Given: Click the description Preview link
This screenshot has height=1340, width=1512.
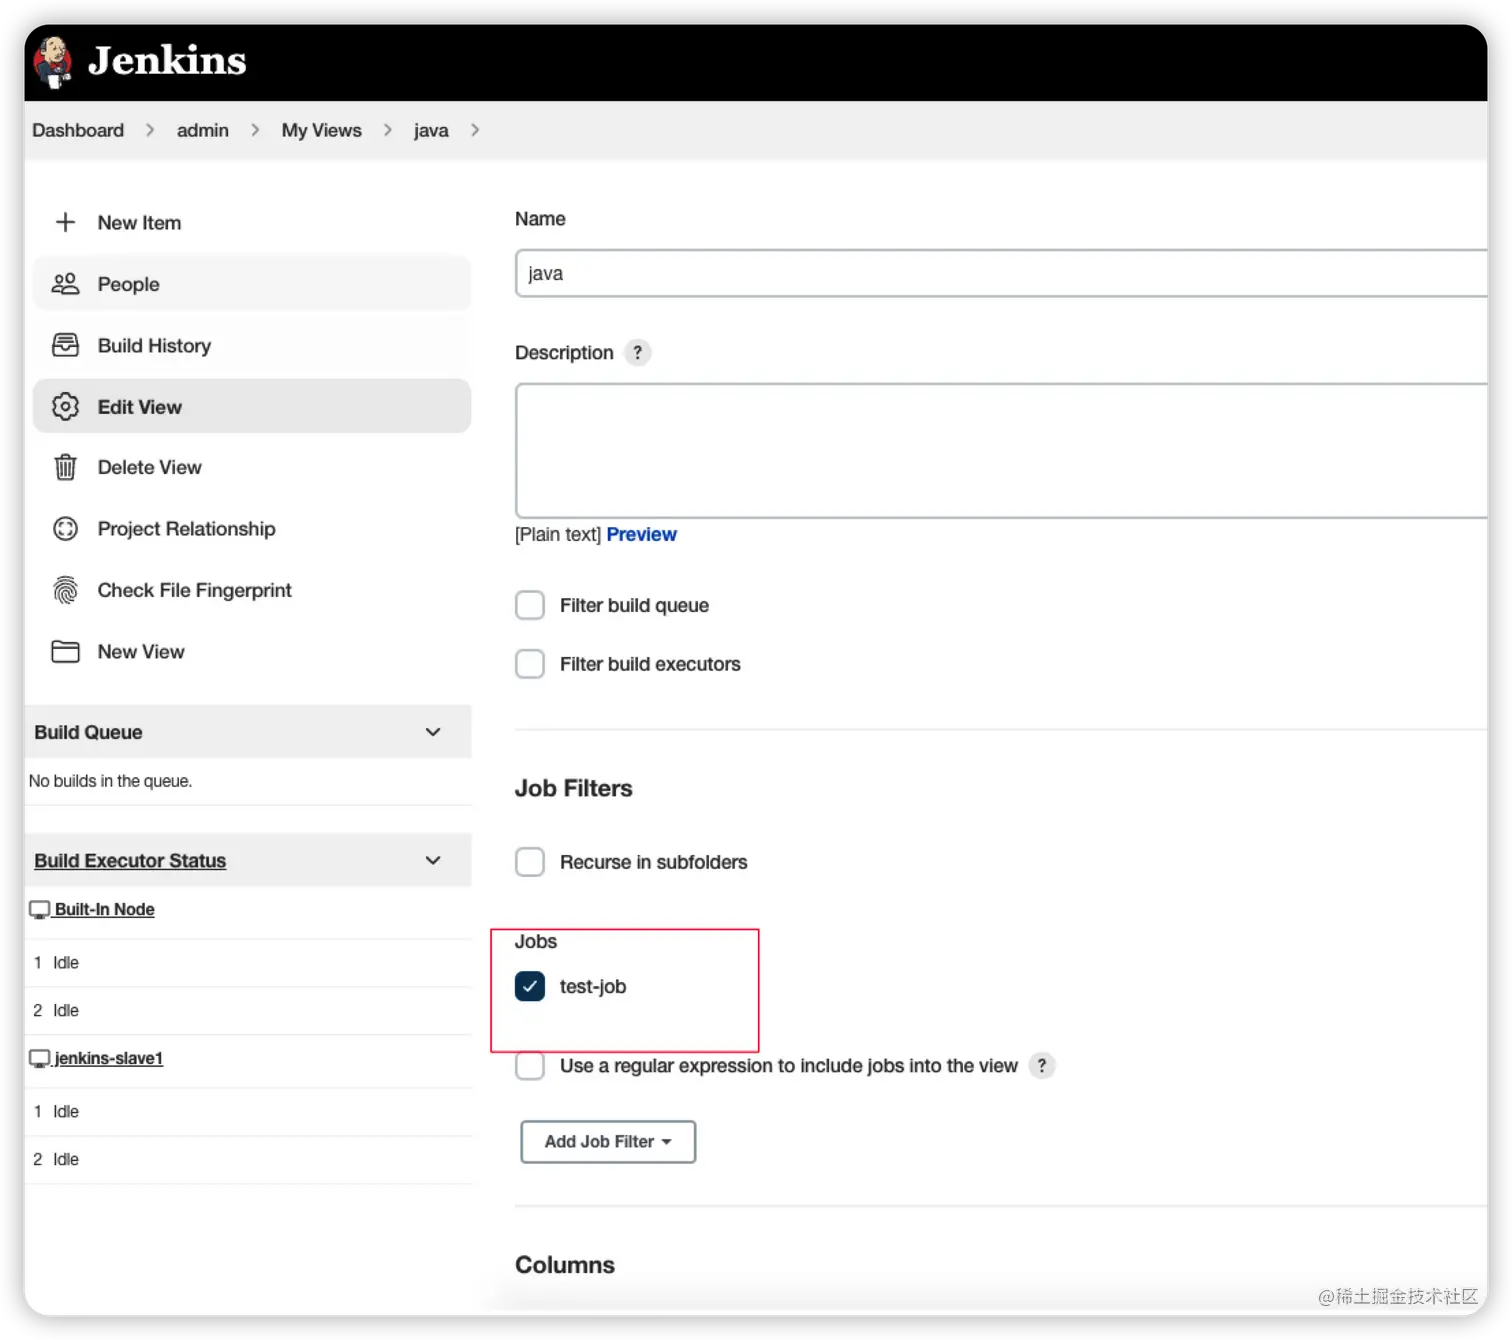Looking at the screenshot, I should click(641, 534).
